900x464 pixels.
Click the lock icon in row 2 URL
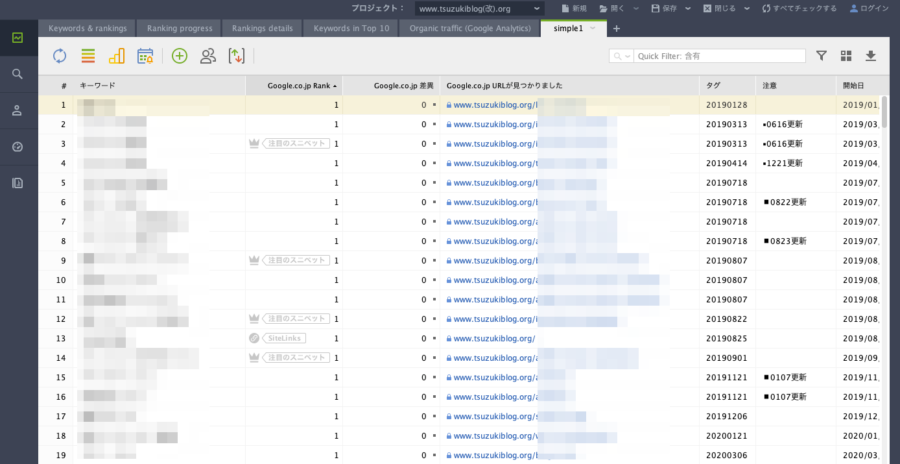tap(449, 124)
